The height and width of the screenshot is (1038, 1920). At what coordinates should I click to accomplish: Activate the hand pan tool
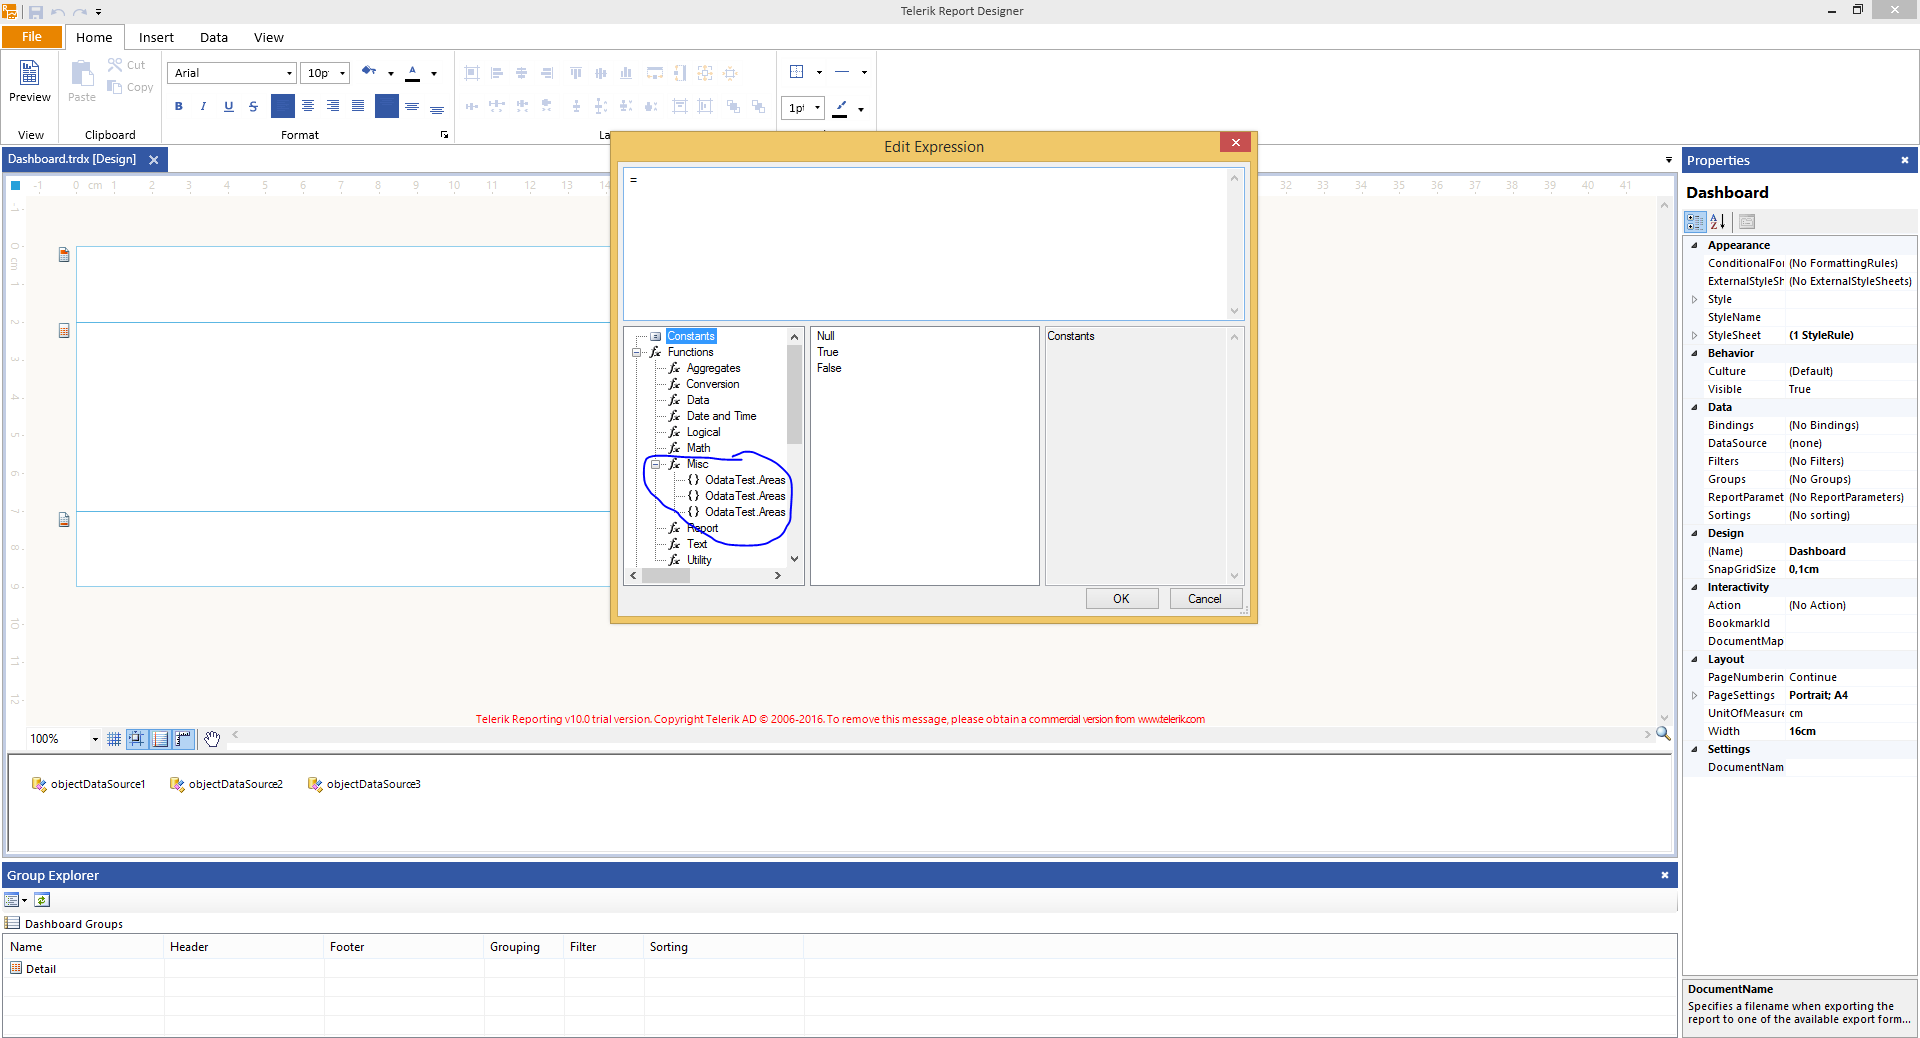212,739
